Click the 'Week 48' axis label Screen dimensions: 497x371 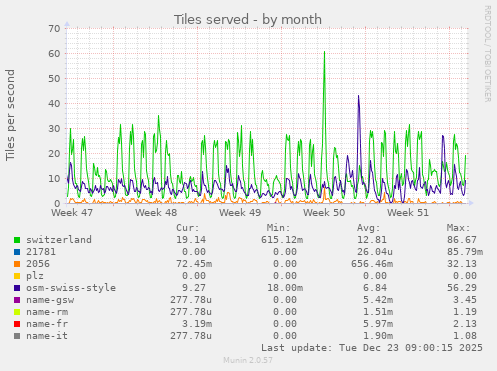(x=156, y=213)
